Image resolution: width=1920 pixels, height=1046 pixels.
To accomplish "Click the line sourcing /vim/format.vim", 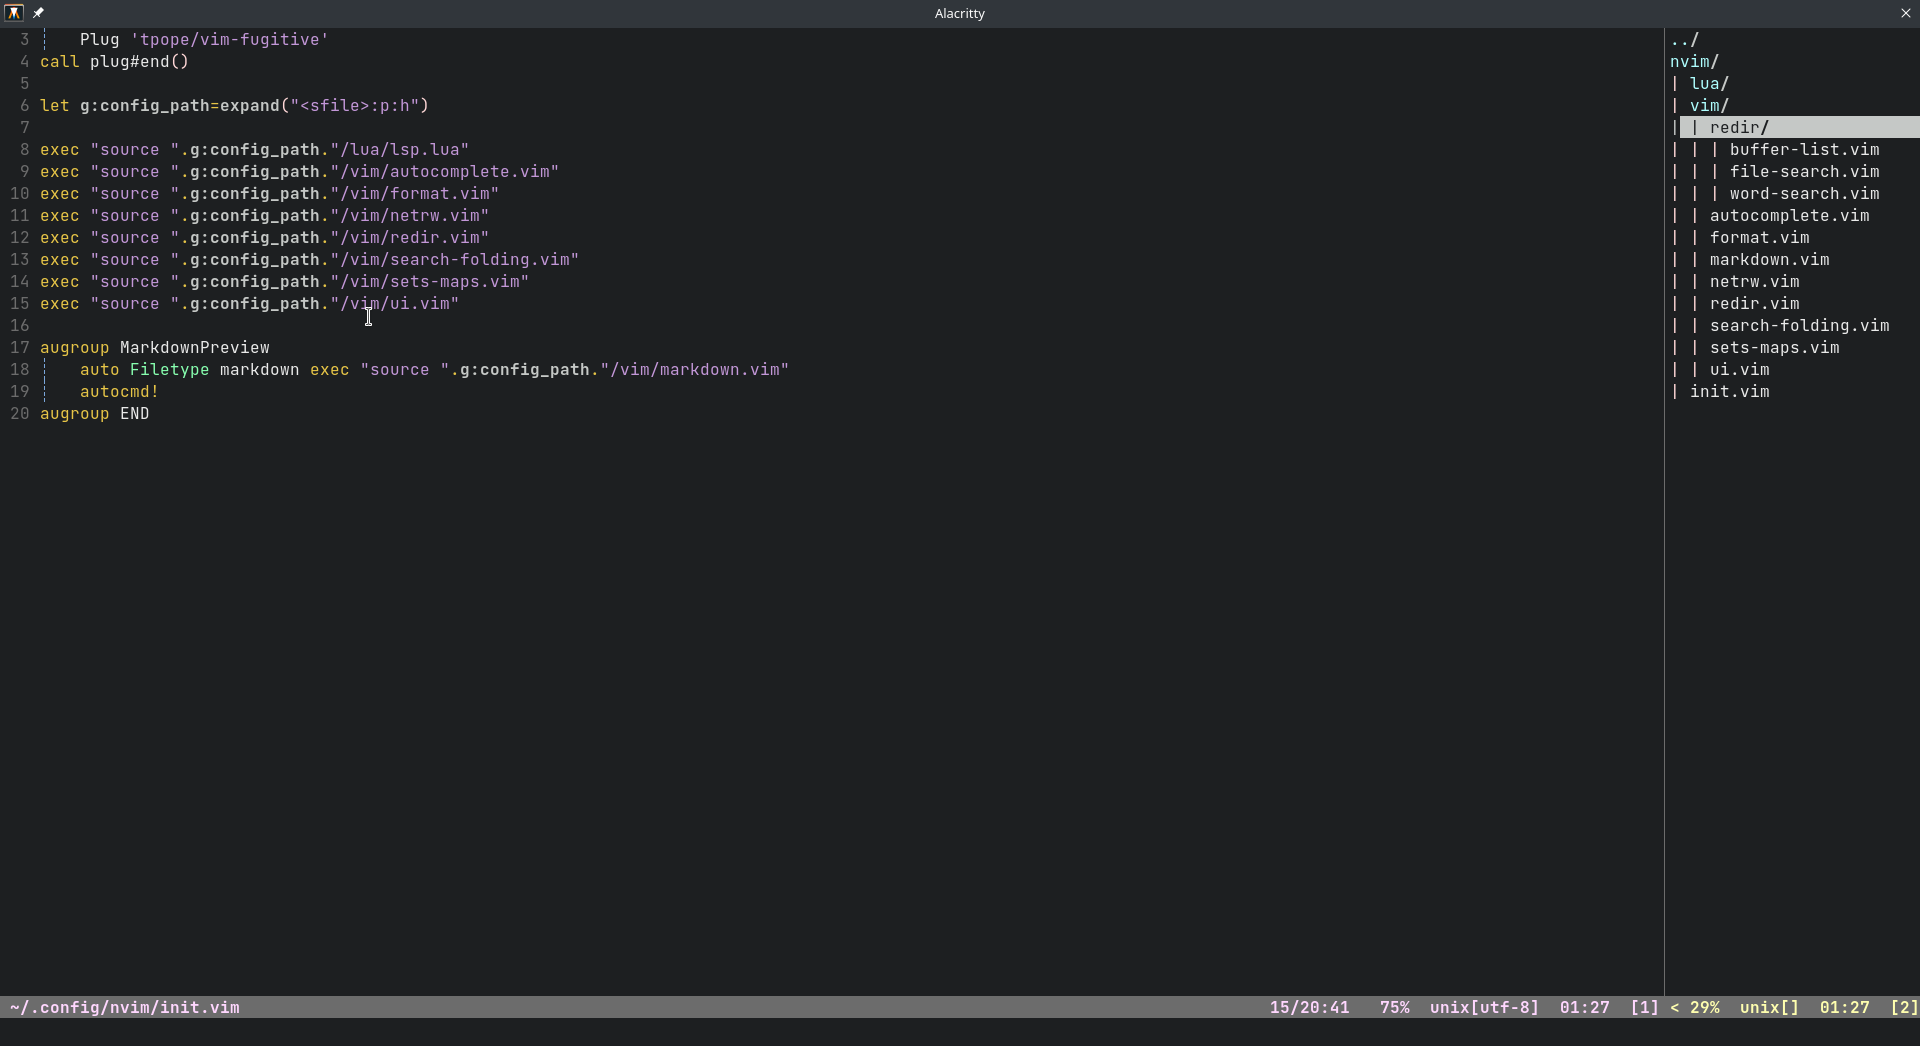I will click(x=269, y=194).
